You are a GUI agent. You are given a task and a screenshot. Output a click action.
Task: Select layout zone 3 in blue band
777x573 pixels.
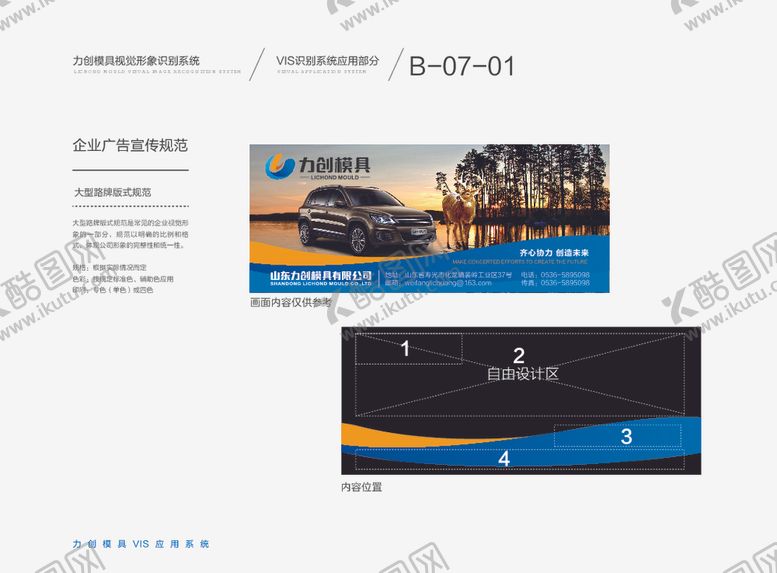click(x=617, y=436)
